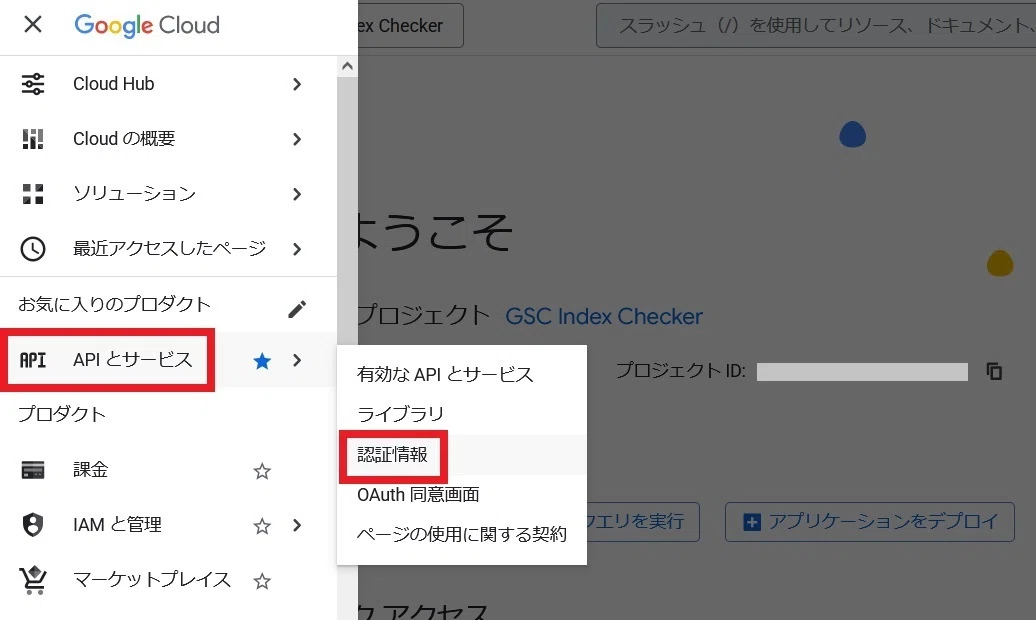
Task: Click the project selector ending in Checker
Action: tap(410, 26)
